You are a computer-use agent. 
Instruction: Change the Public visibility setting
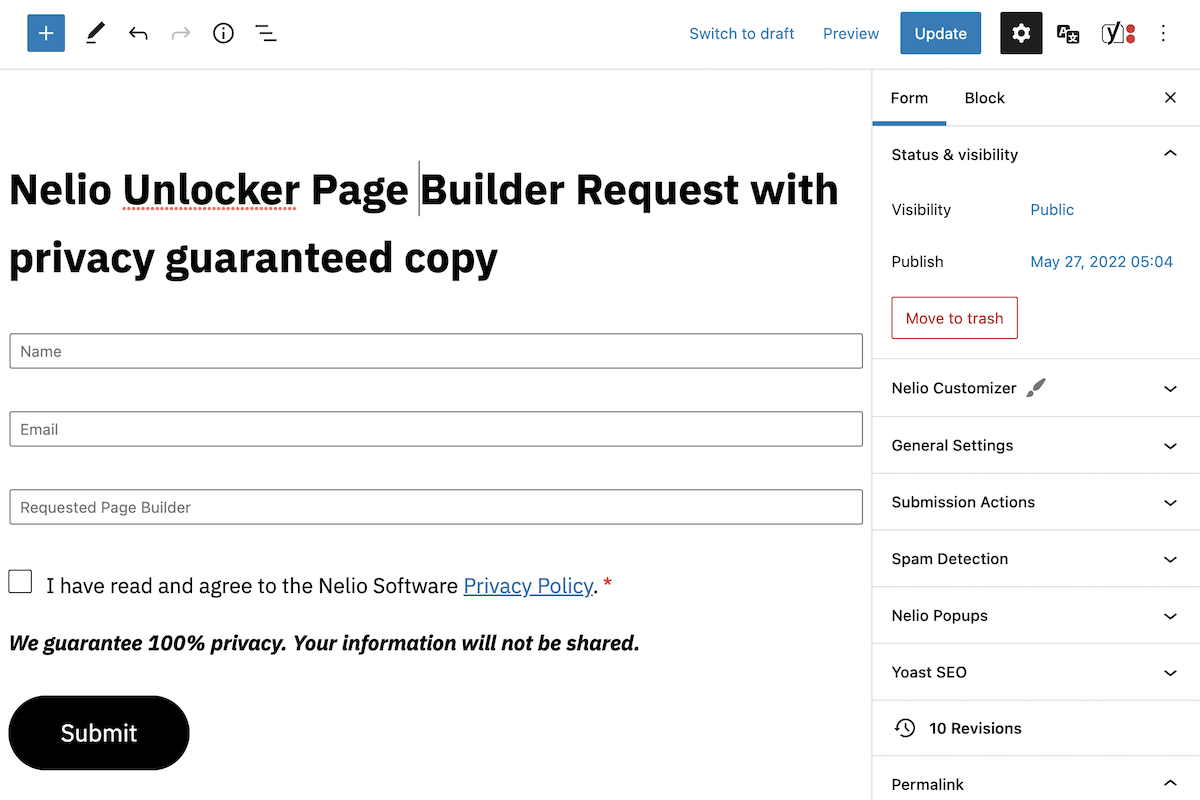(1052, 210)
